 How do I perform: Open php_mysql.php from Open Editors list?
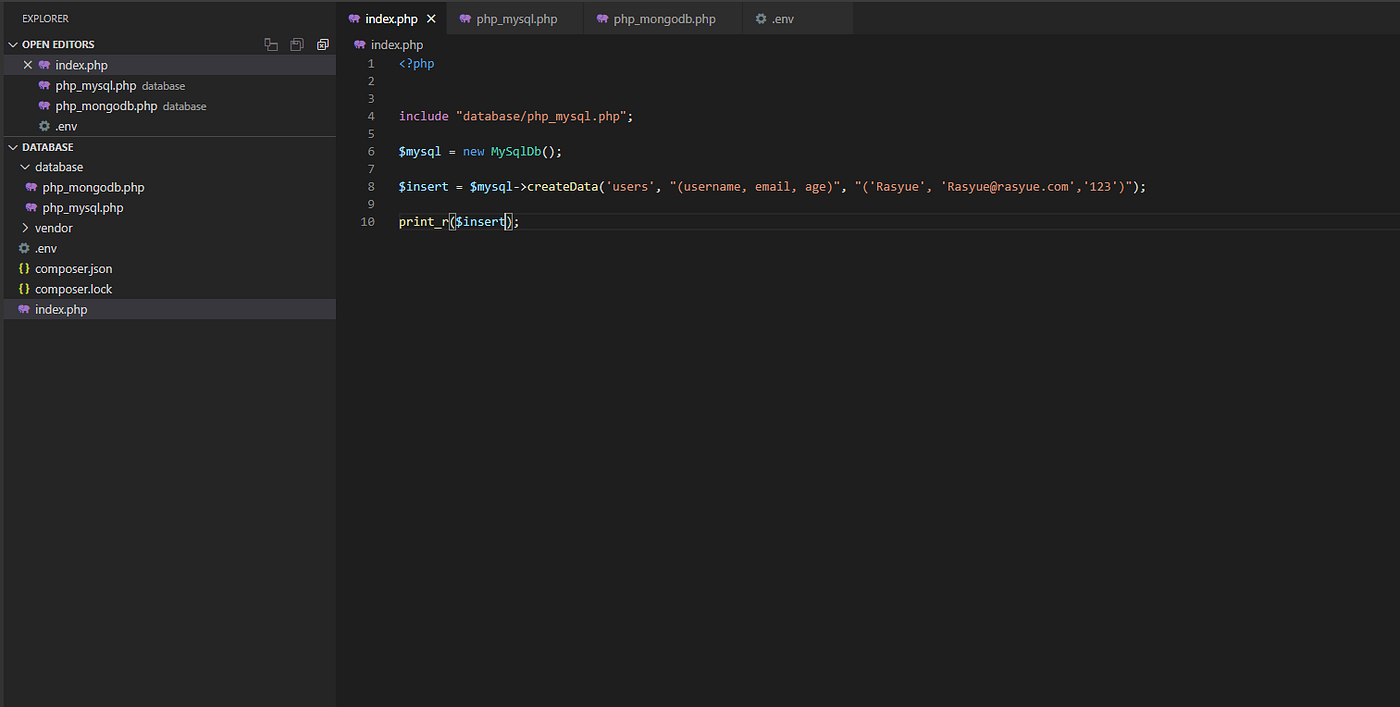(170, 86)
